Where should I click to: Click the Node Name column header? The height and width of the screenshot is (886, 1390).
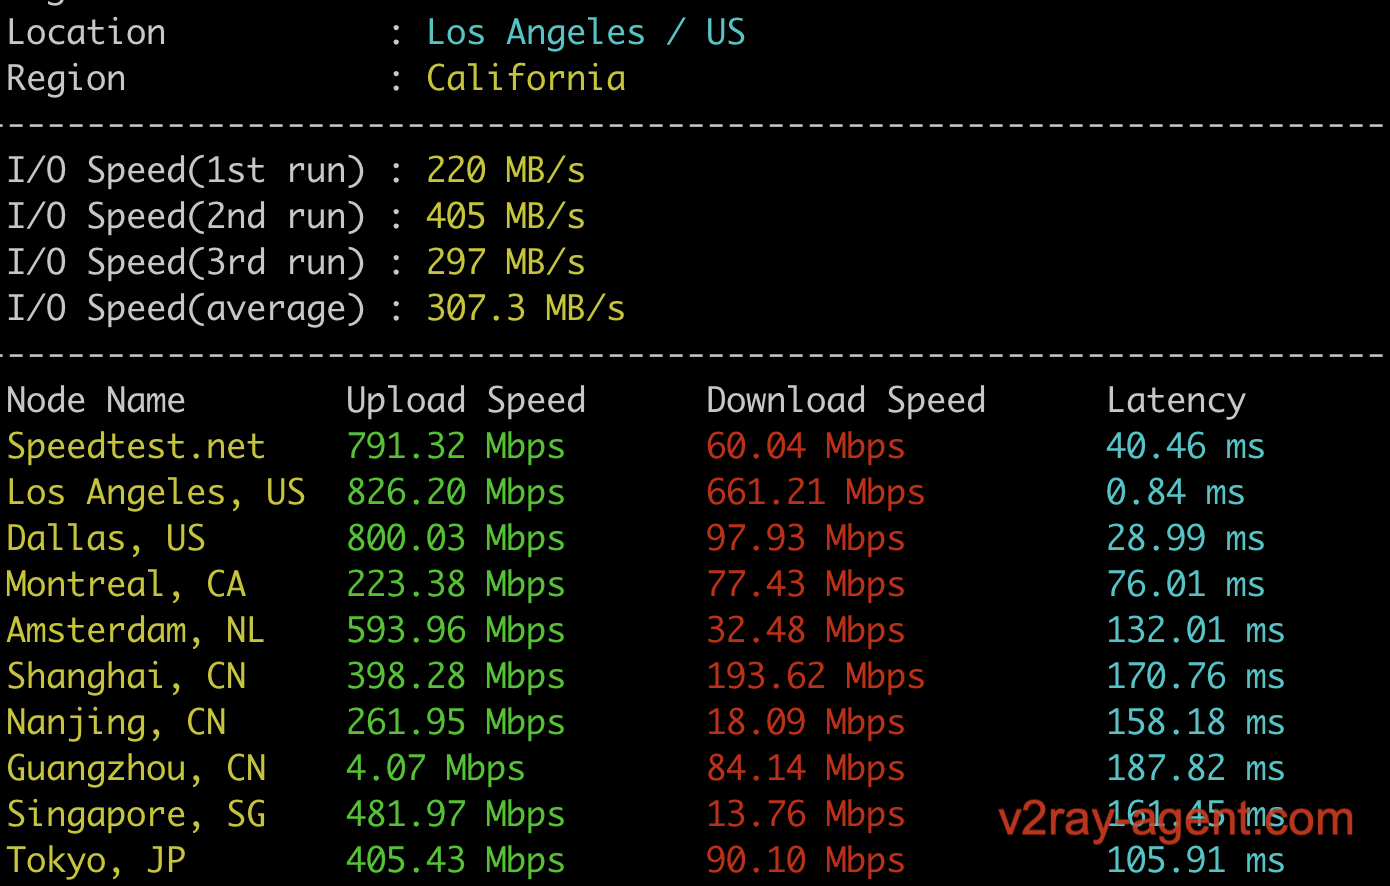(96, 400)
